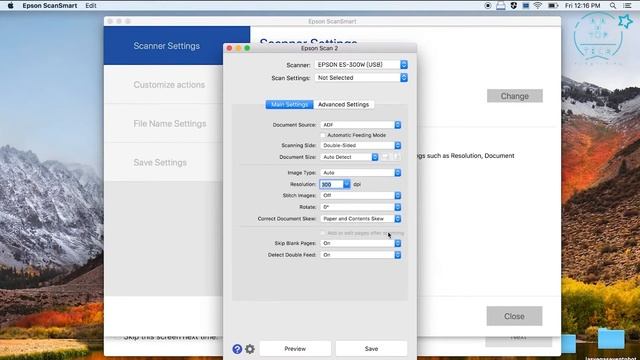Open Correct Document Skew dropdown
This screenshot has width=640, height=360.
(361, 219)
